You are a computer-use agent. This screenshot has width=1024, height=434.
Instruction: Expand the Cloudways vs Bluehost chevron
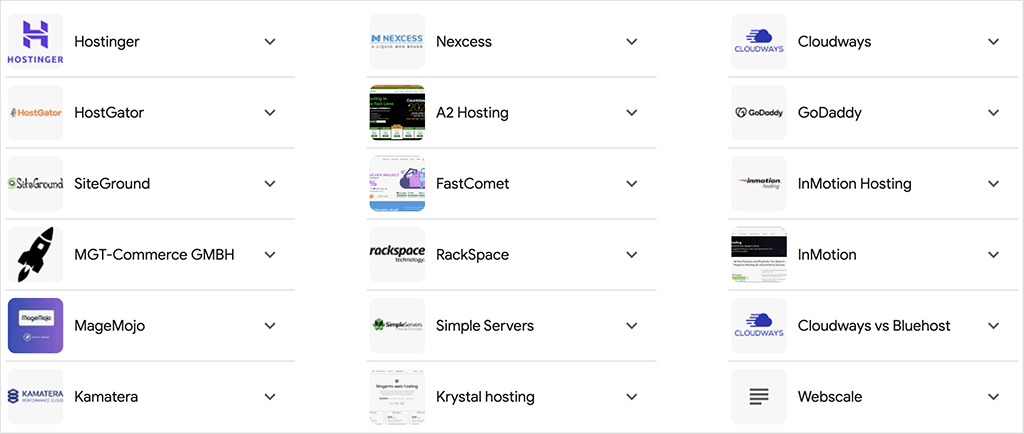[993, 326]
